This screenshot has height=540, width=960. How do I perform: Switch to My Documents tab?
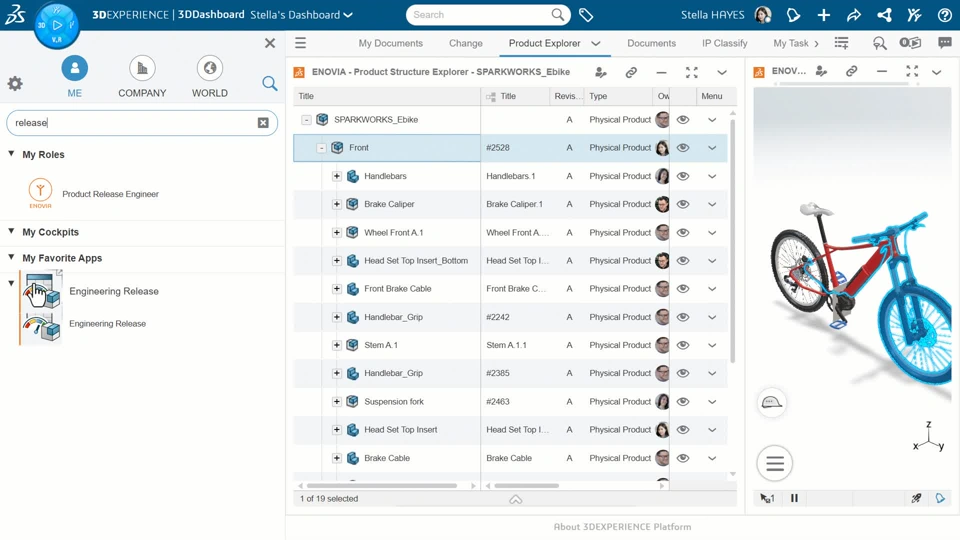click(x=391, y=43)
